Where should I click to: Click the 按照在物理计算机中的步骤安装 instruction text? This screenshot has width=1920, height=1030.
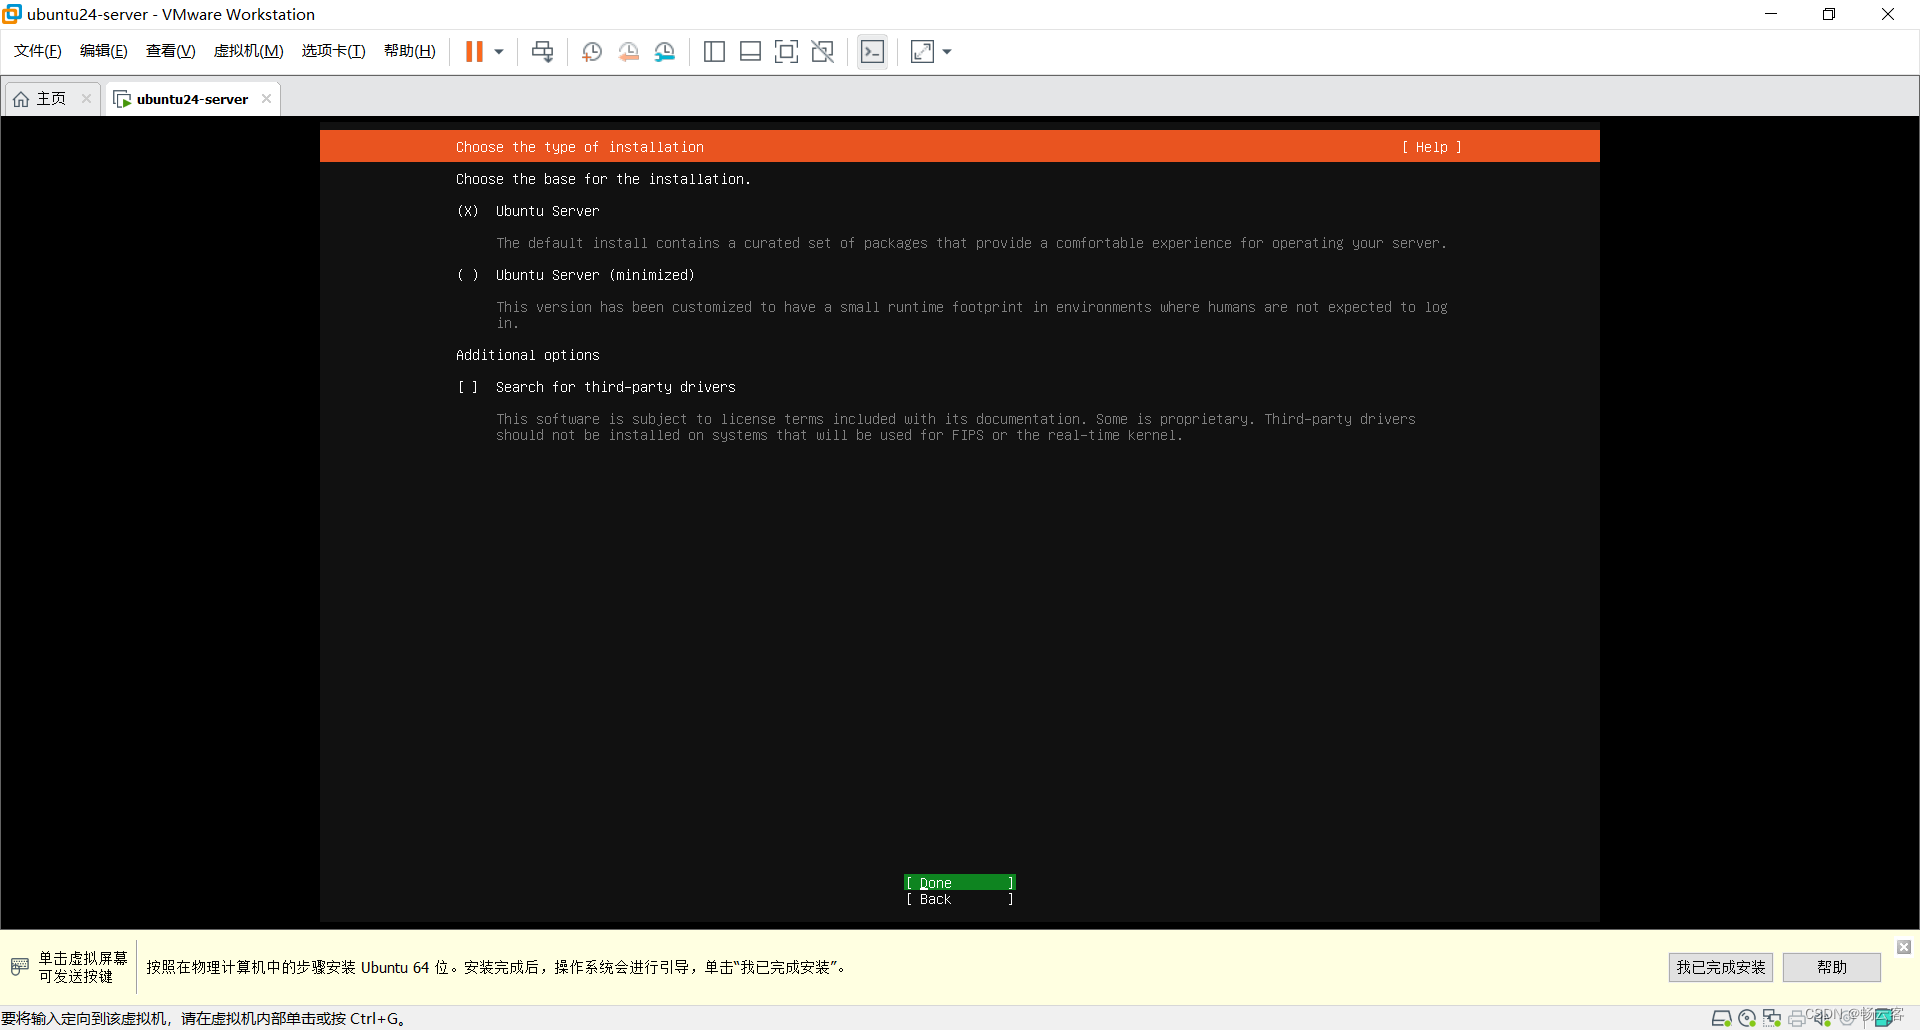[497, 967]
